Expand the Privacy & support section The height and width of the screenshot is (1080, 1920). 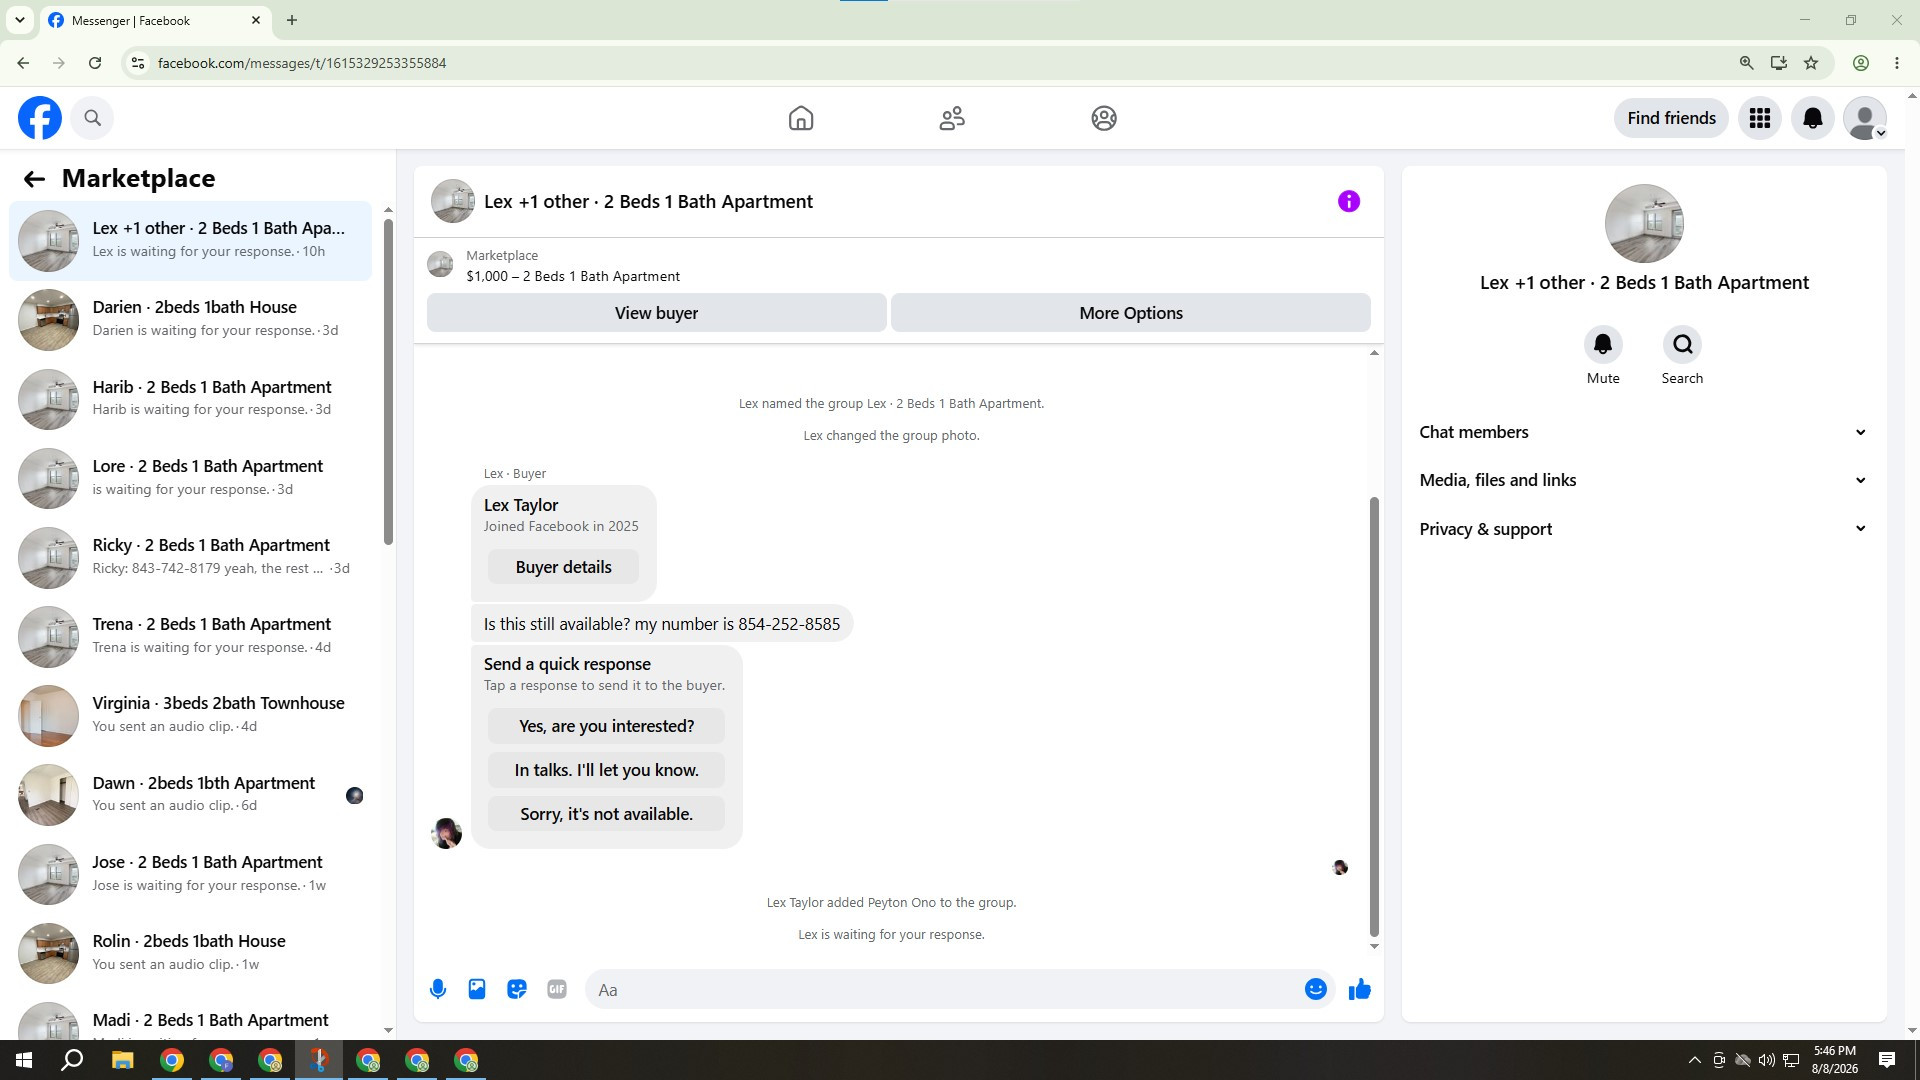tap(1643, 529)
